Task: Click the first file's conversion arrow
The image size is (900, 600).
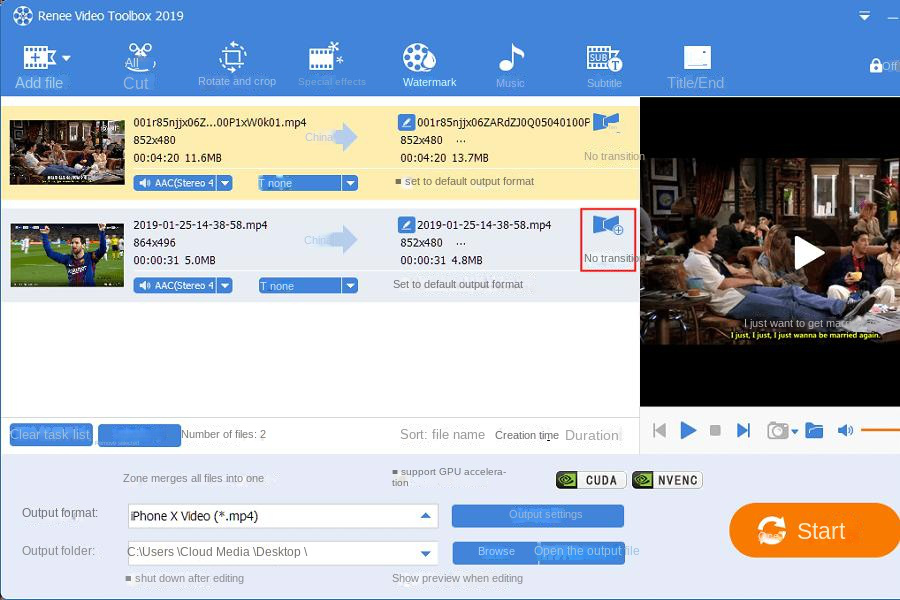Action: [345, 137]
